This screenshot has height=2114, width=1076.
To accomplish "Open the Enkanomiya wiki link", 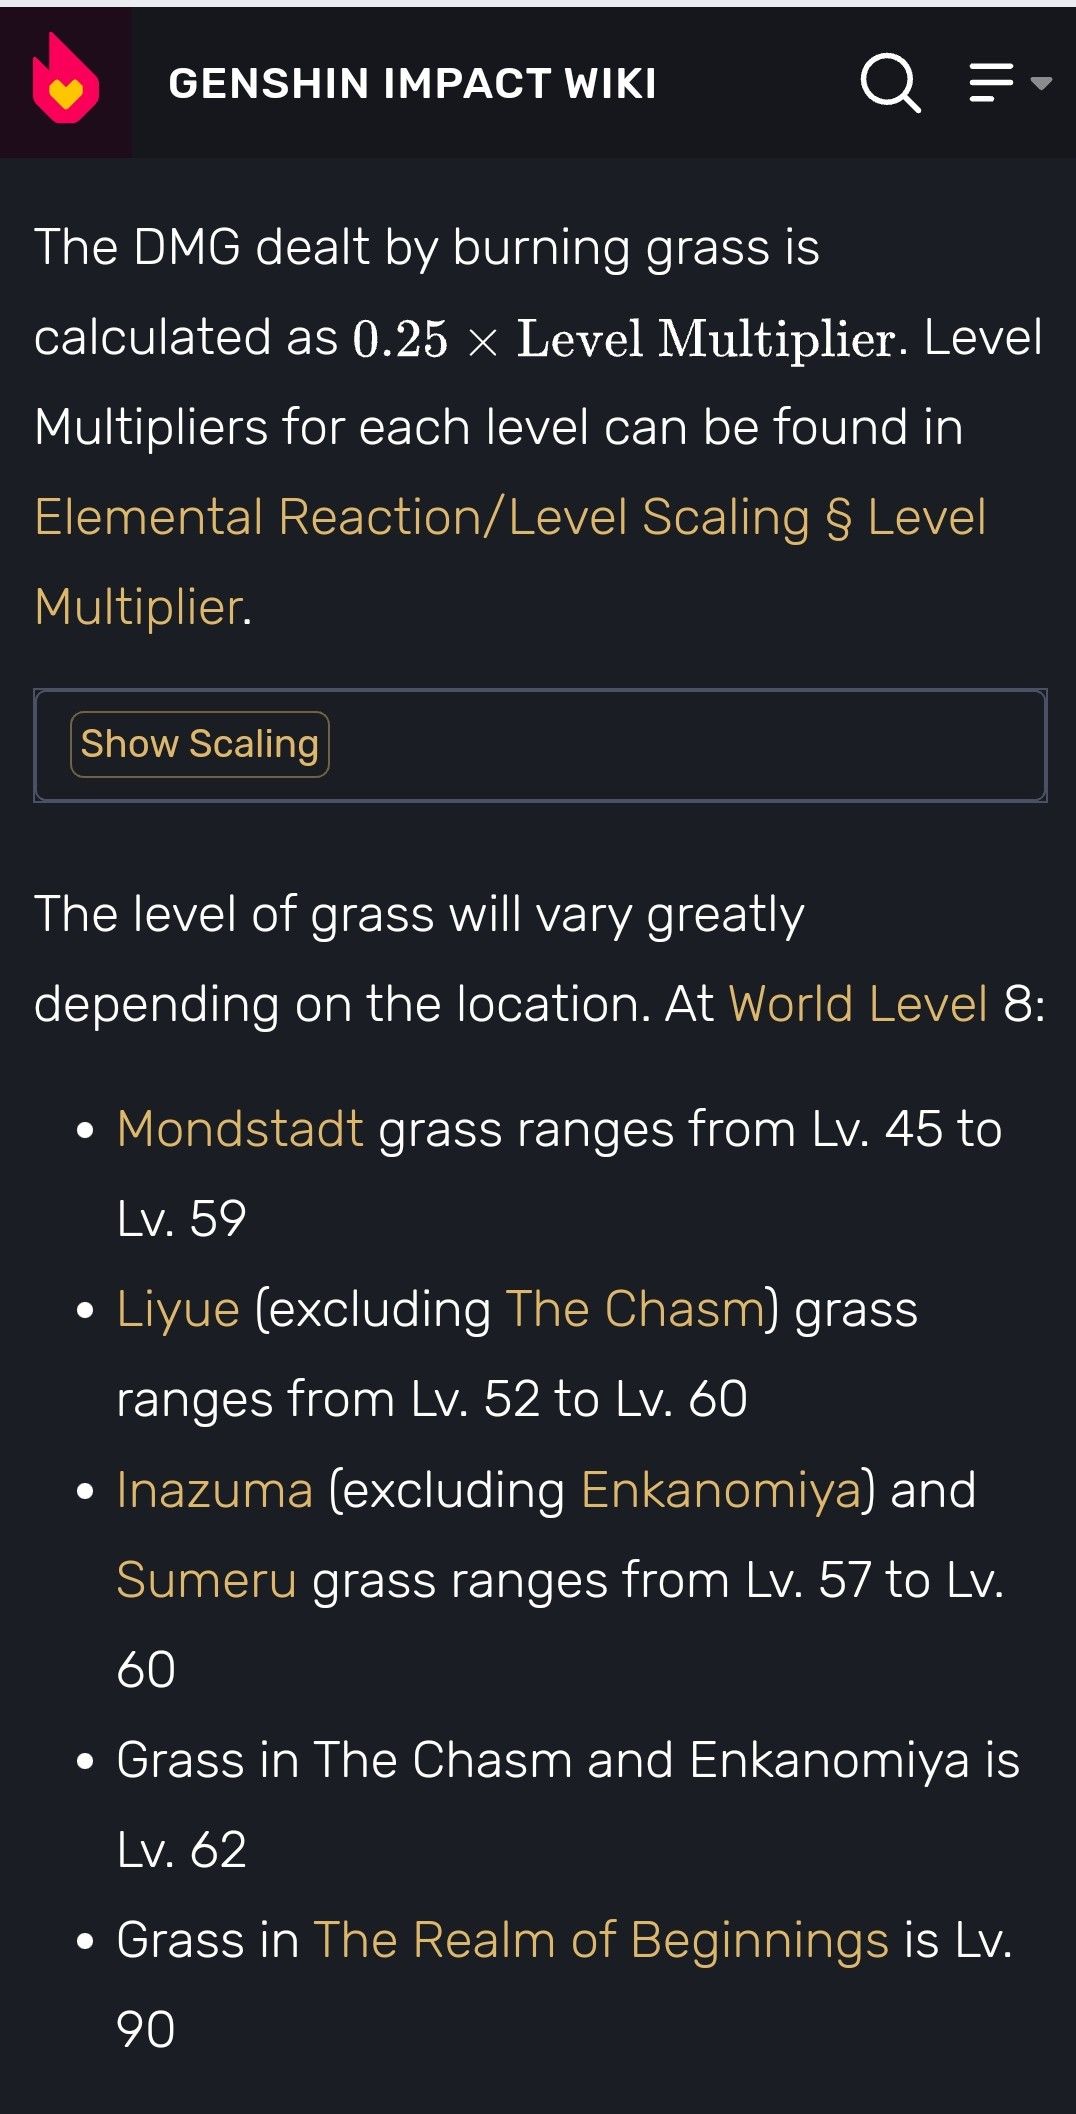I will tap(725, 1489).
